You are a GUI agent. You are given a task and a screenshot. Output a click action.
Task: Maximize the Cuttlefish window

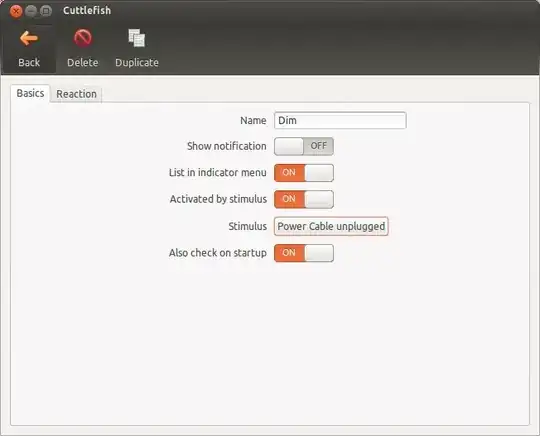pyautogui.click(x=46, y=11)
